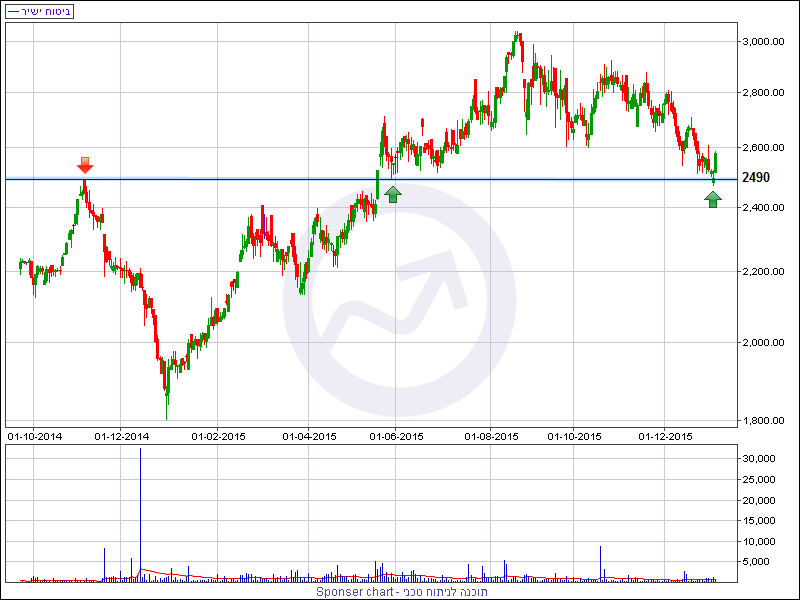Select the 01-02-2015 date on the axis
800x600 pixels.
[x=218, y=437]
